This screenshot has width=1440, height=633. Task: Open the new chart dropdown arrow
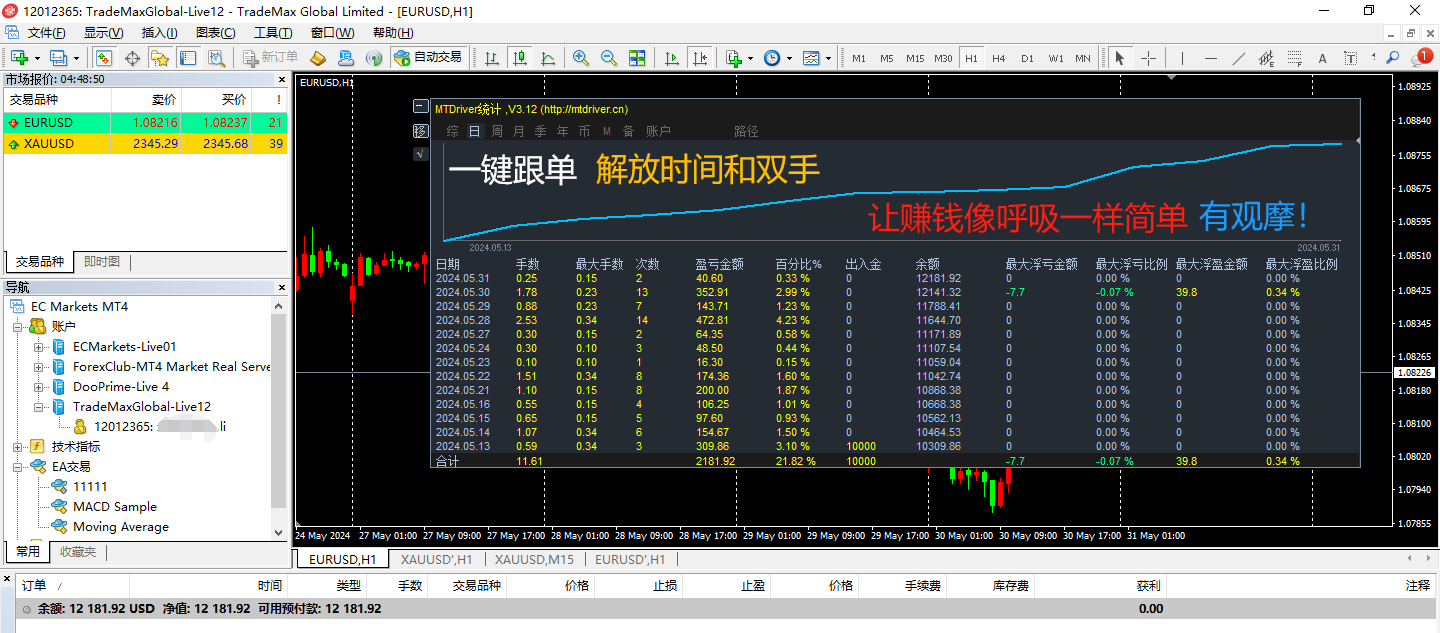tap(38, 58)
